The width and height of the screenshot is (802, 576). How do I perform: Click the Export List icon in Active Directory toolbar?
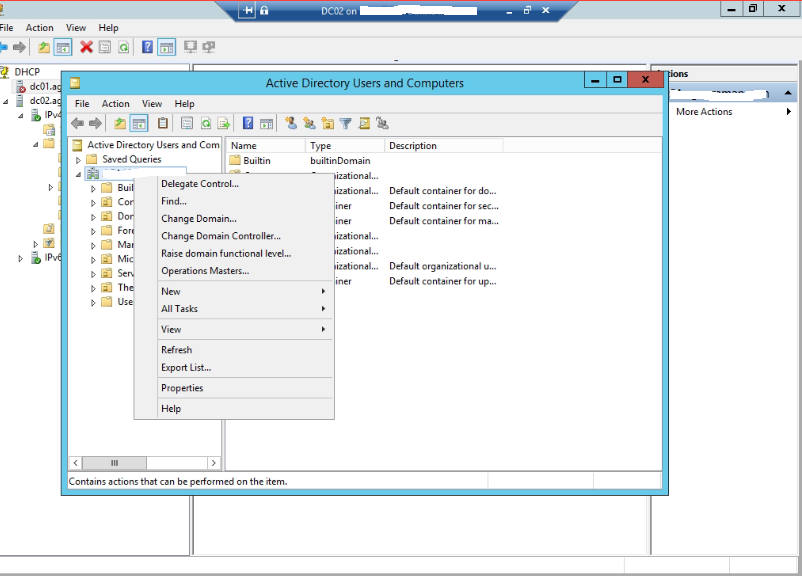click(224, 123)
